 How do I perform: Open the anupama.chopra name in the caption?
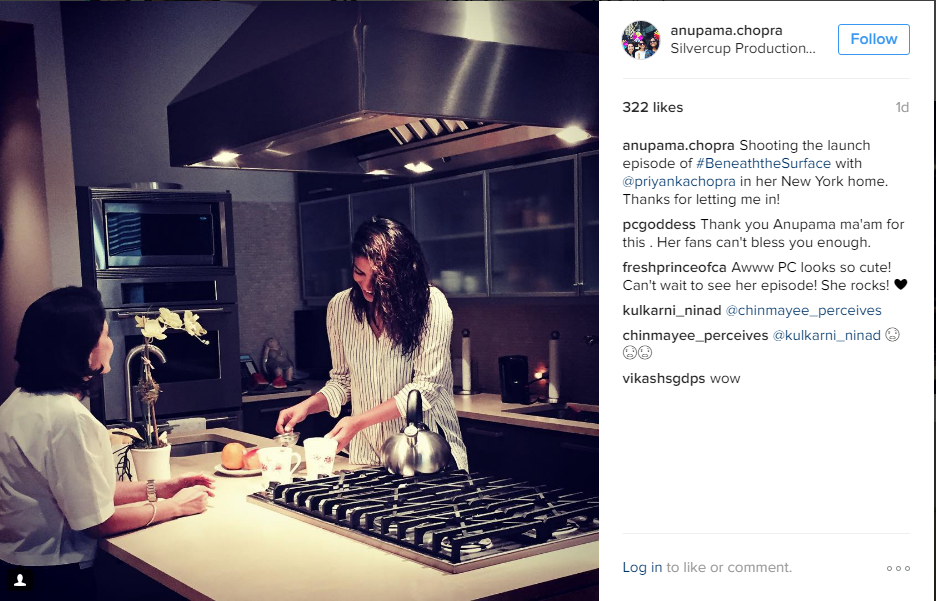click(x=678, y=146)
